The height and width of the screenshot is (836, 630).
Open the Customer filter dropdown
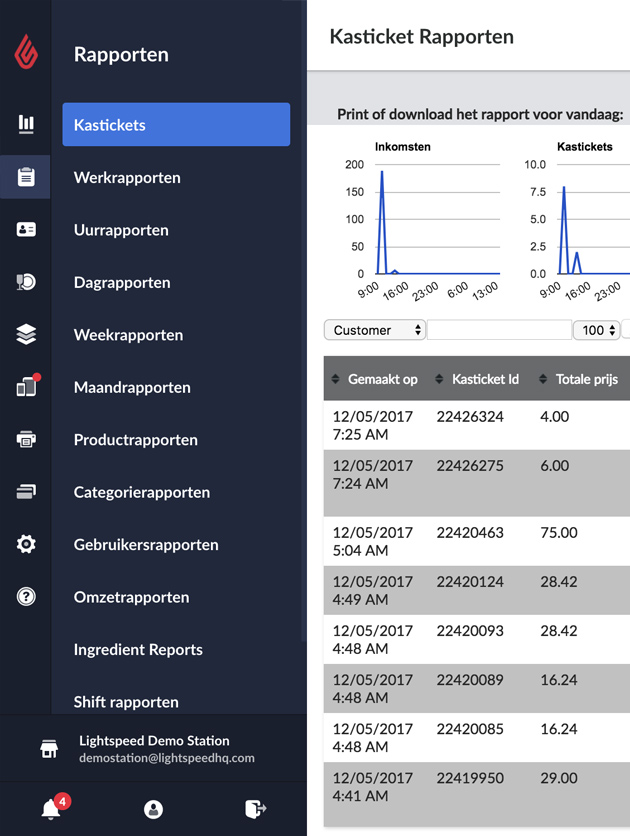point(375,330)
